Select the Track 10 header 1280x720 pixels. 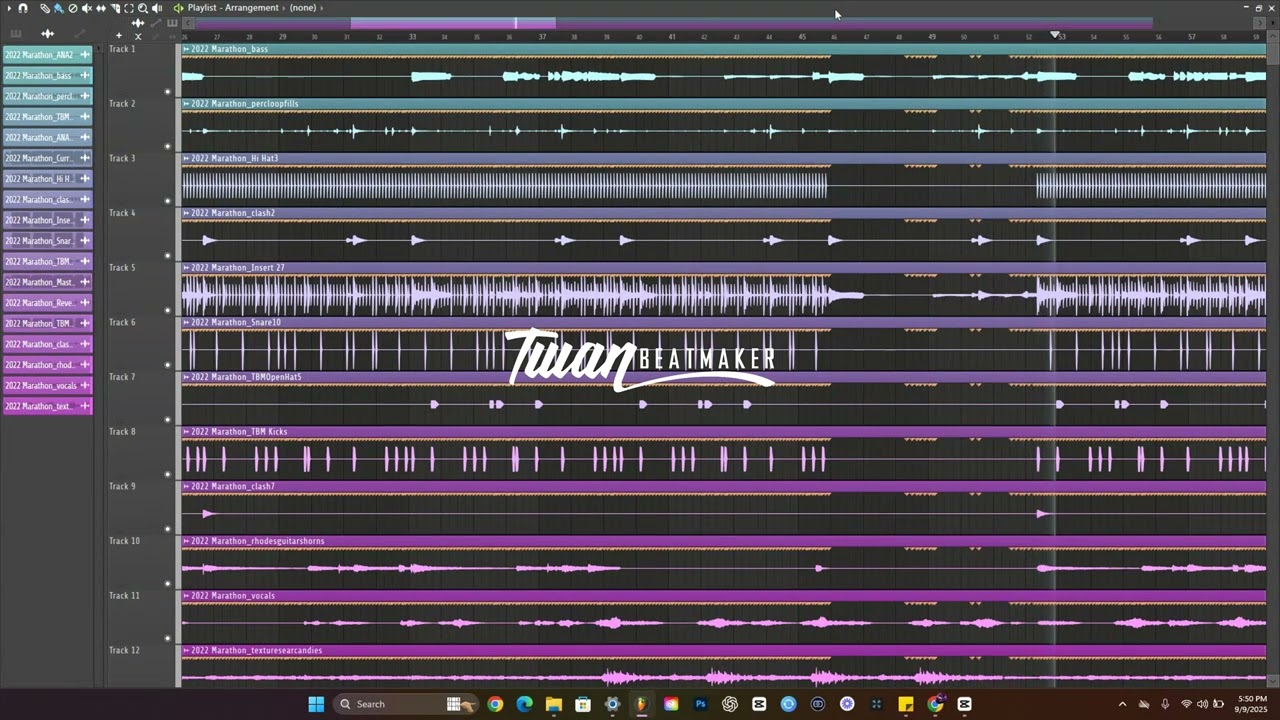tap(138, 563)
